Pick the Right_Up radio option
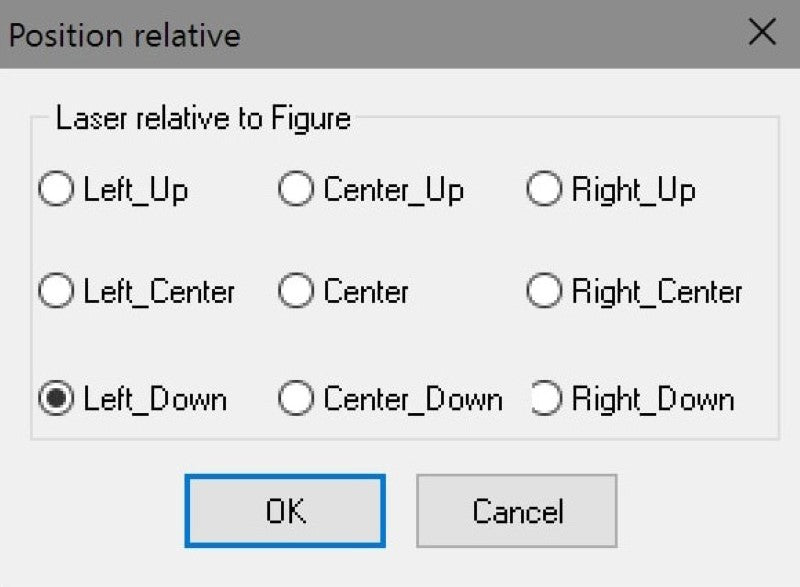This screenshot has height=587, width=800. (x=543, y=190)
